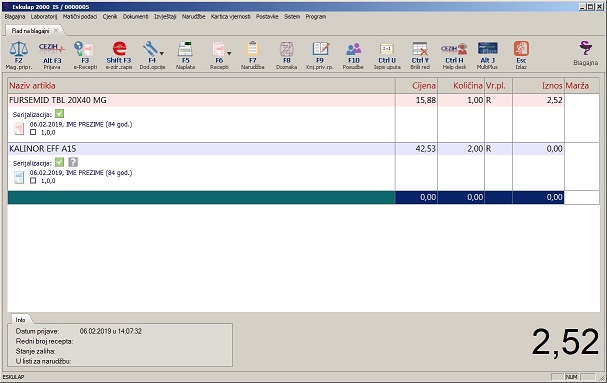Click the Iznos column header
Screen dimensions: 607x383
click(538, 86)
